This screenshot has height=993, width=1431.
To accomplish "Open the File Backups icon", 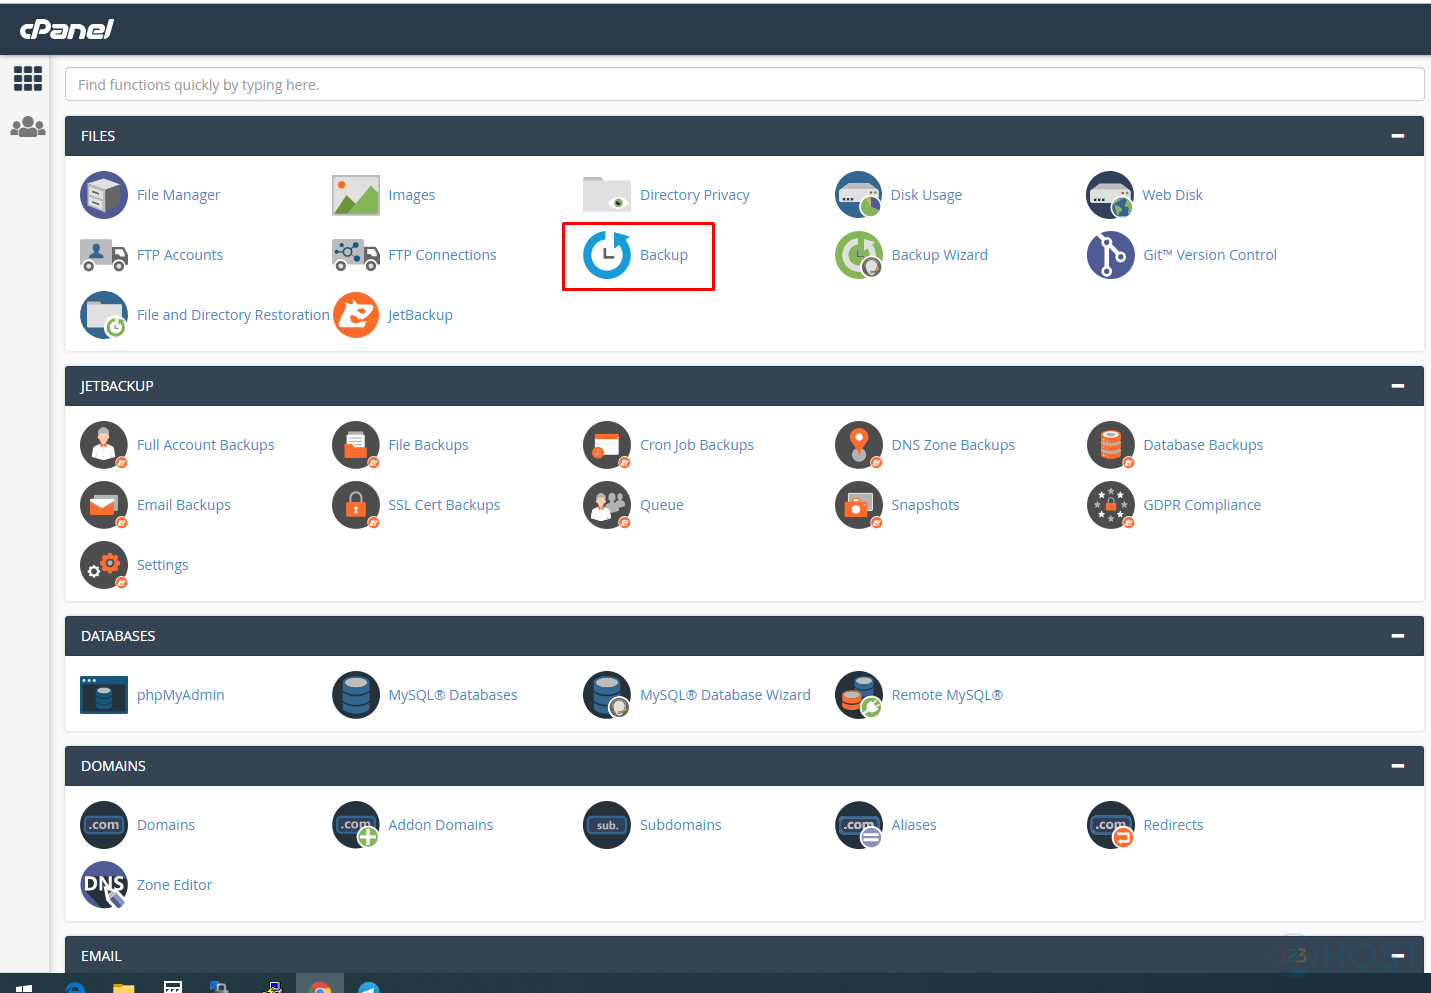I will 356,445.
